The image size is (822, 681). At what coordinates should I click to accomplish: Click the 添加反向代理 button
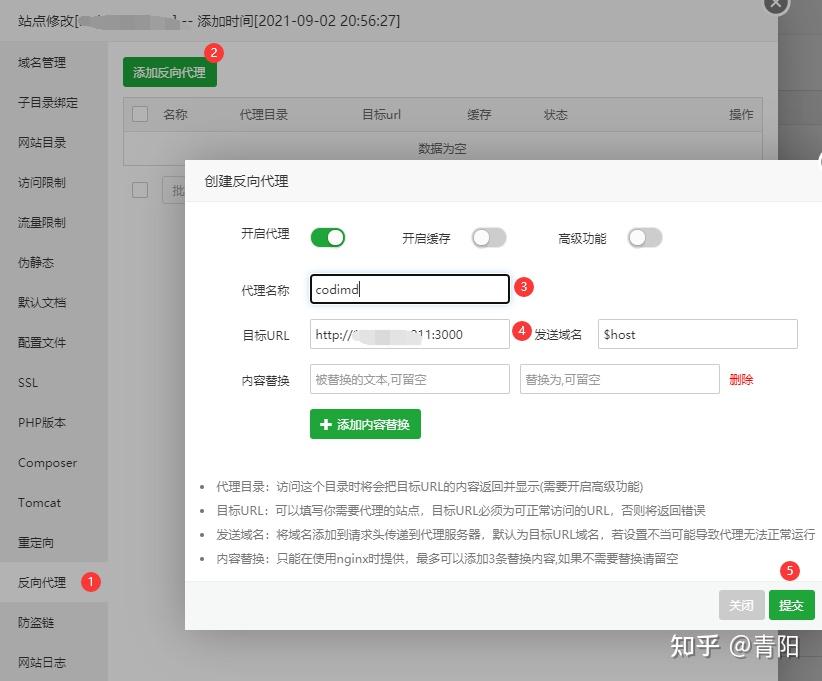169,72
